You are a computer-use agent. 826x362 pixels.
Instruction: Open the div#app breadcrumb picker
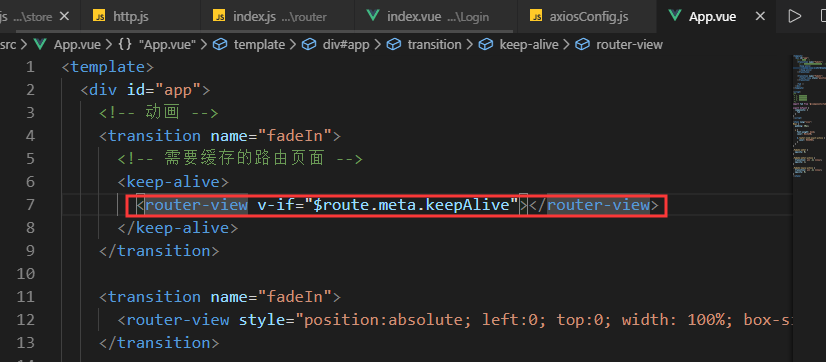pyautogui.click(x=346, y=45)
